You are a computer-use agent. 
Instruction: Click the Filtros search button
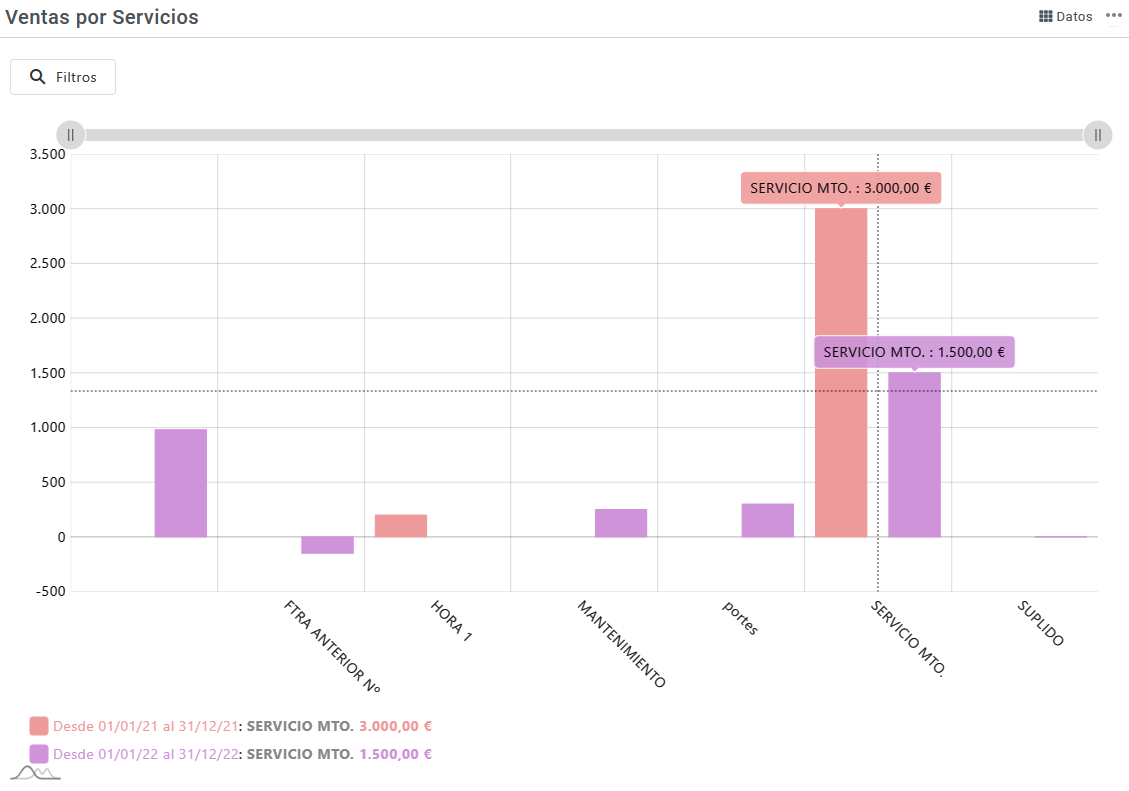pyautogui.click(x=63, y=77)
